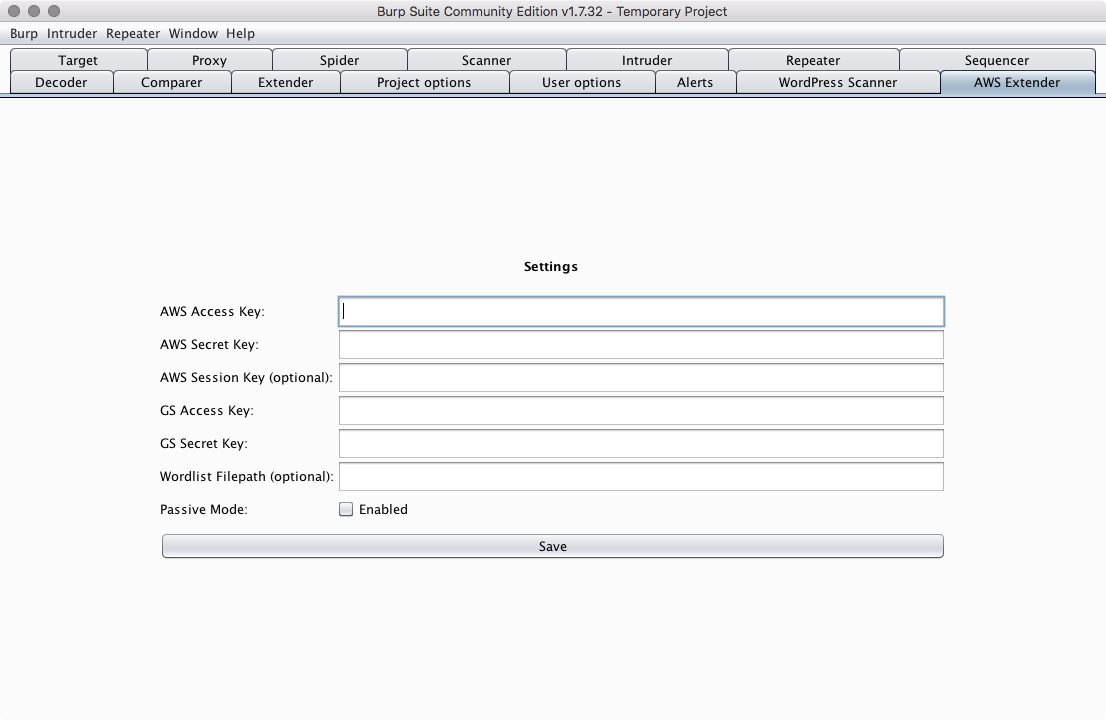Switch to the Intruder tab
The width and height of the screenshot is (1106, 720).
pos(647,60)
